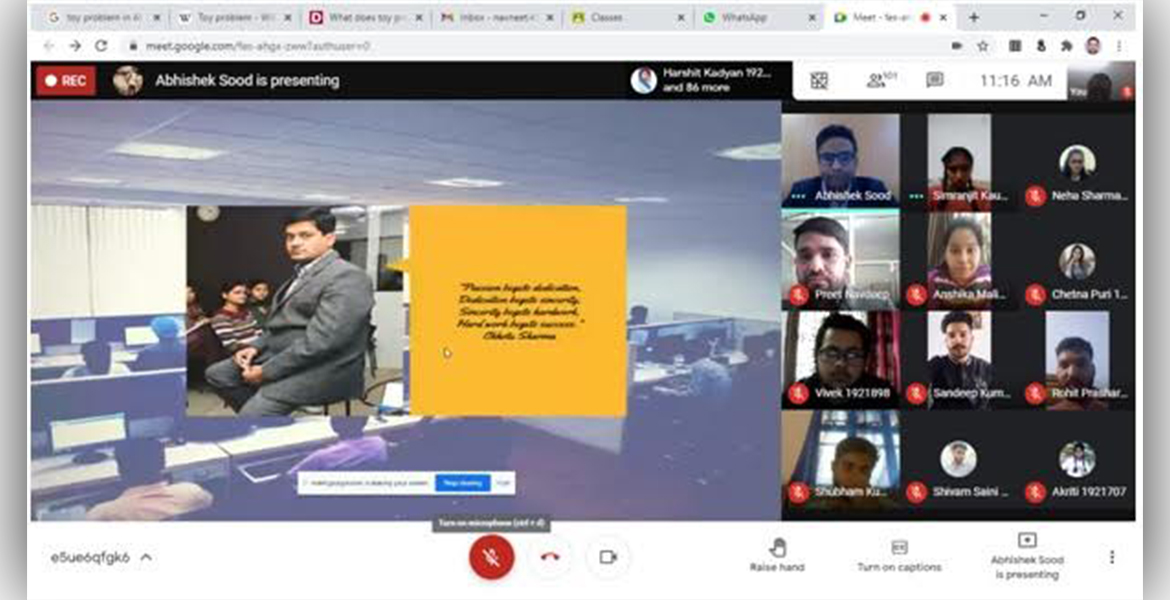Open the chat messages icon
This screenshot has height=600, width=1170.
(934, 80)
